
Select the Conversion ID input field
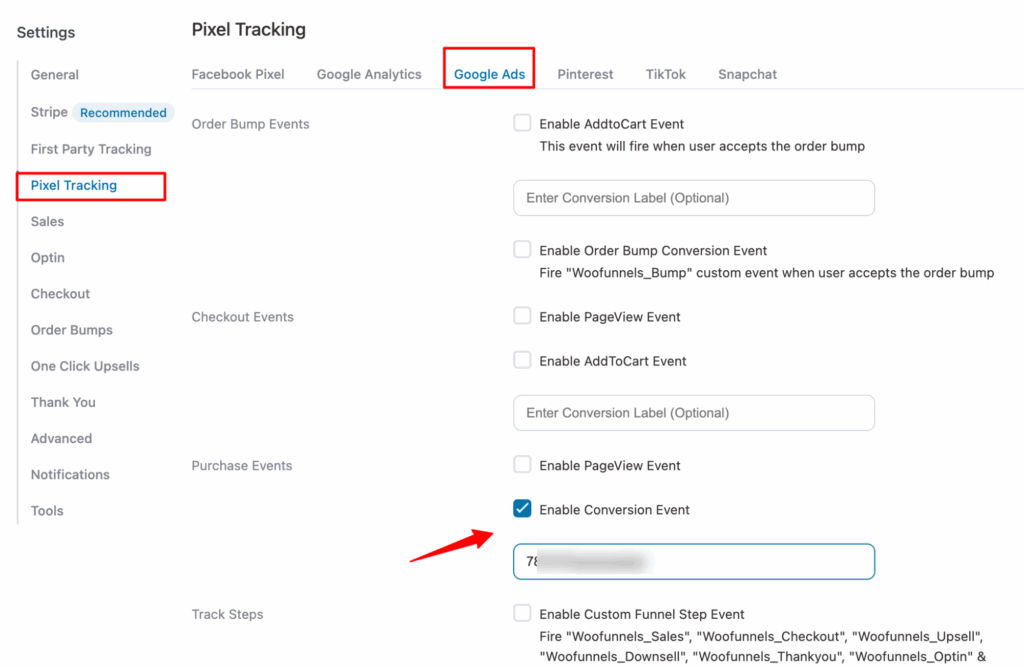(694, 562)
